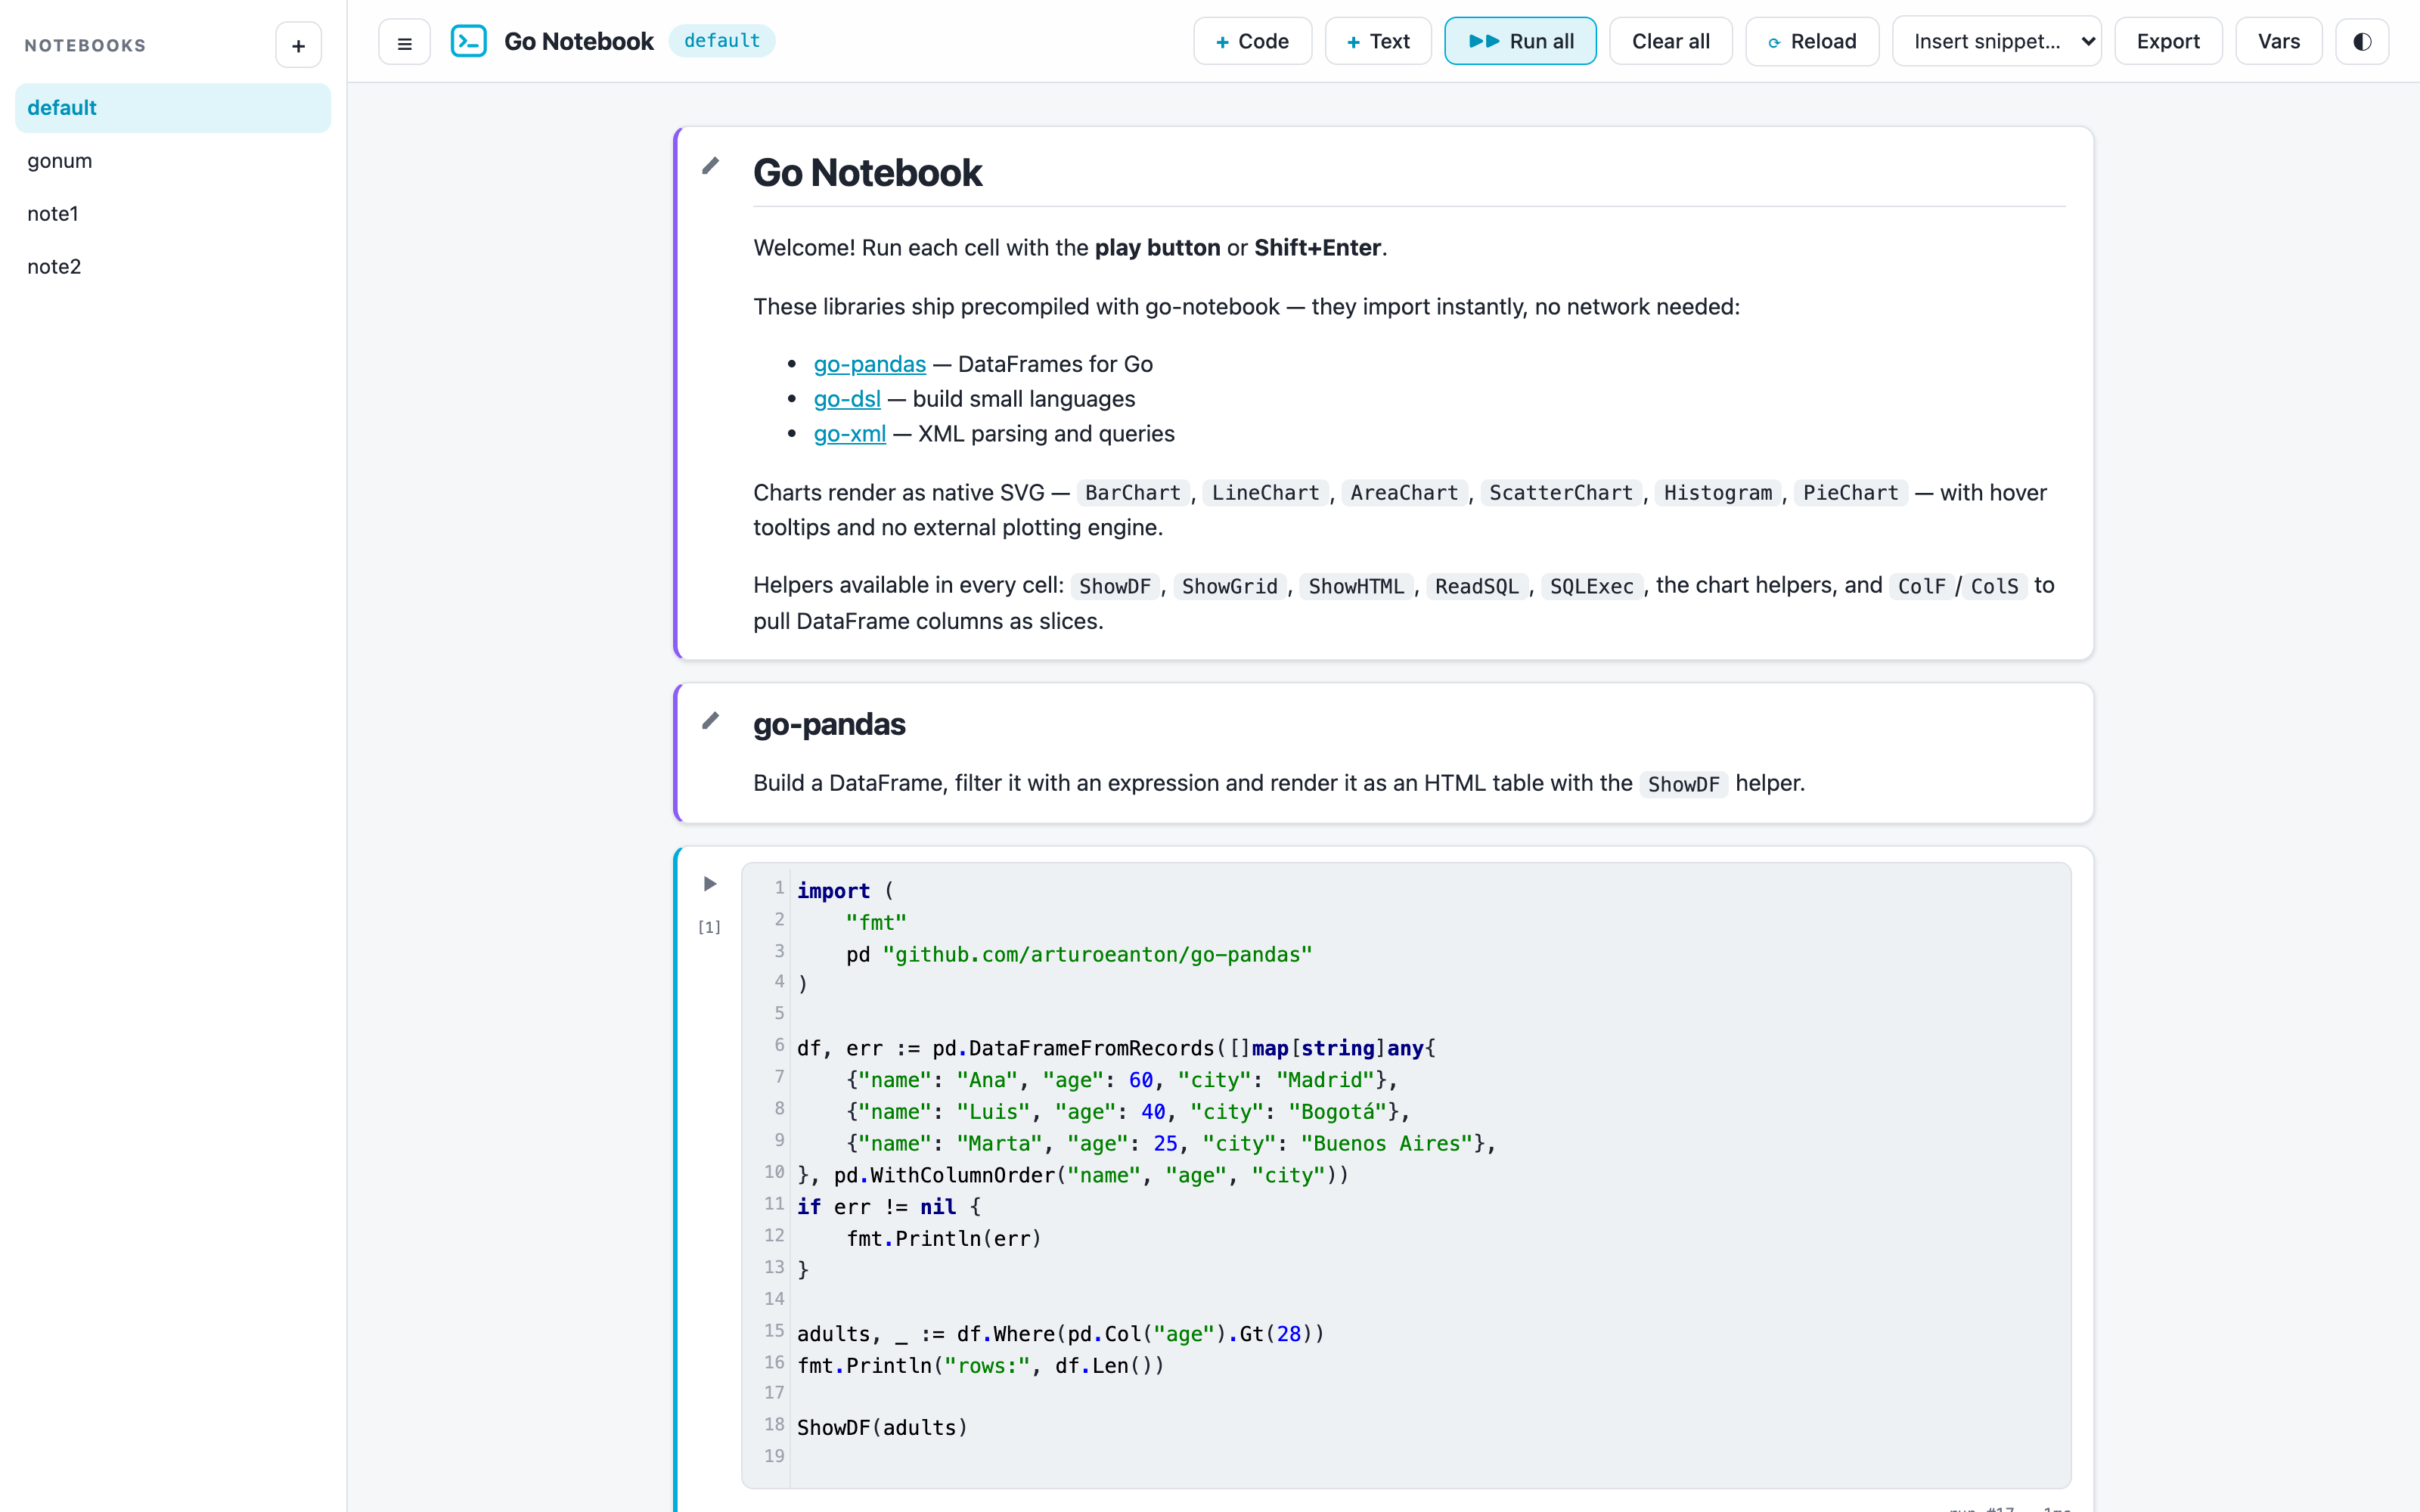Export the notebook
The image size is (2420, 1512).
[2168, 42]
